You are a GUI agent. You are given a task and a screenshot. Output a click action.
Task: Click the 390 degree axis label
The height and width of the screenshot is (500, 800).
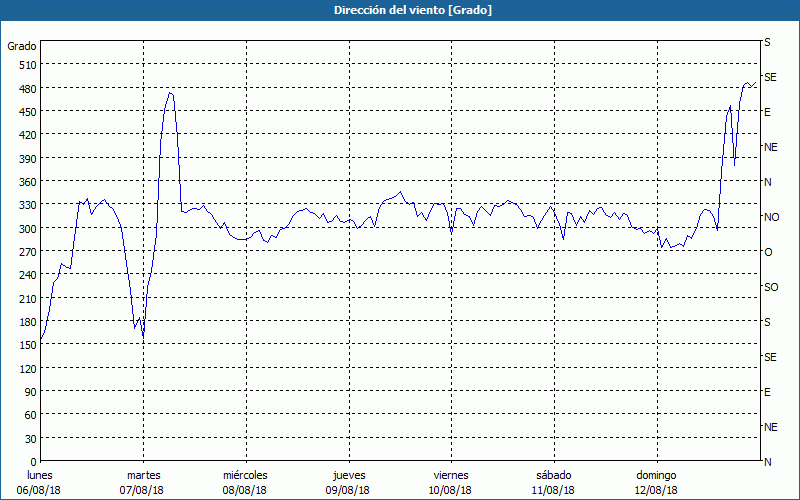[28, 159]
